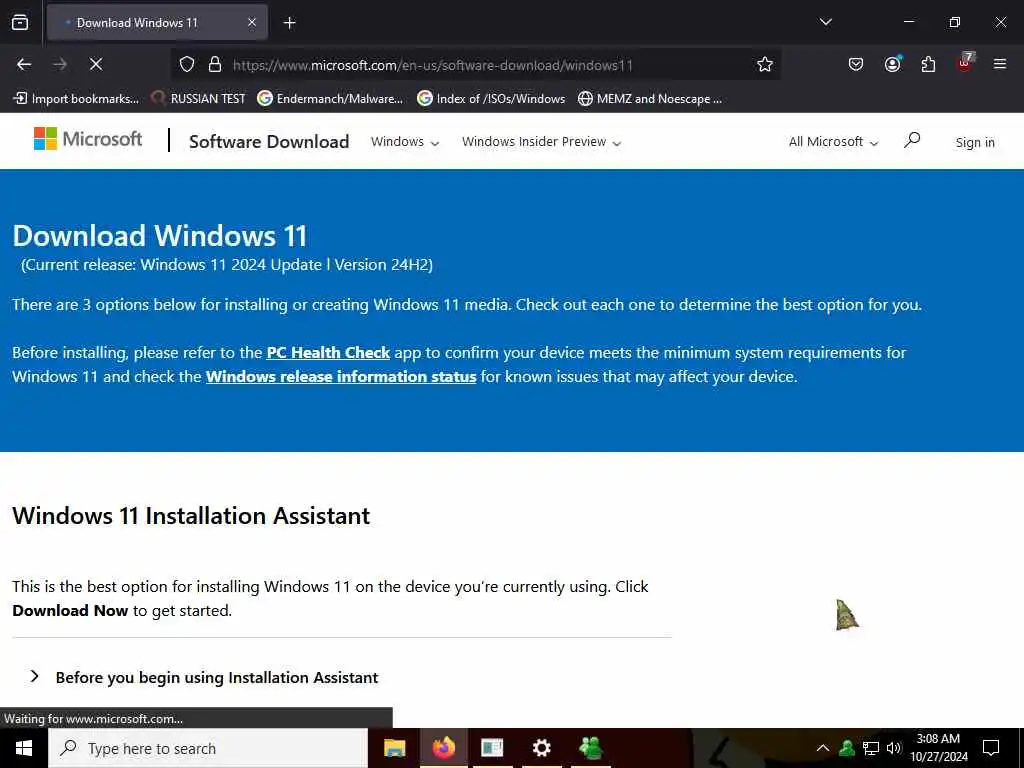Open the window-like app taskbar icon

(x=492, y=748)
